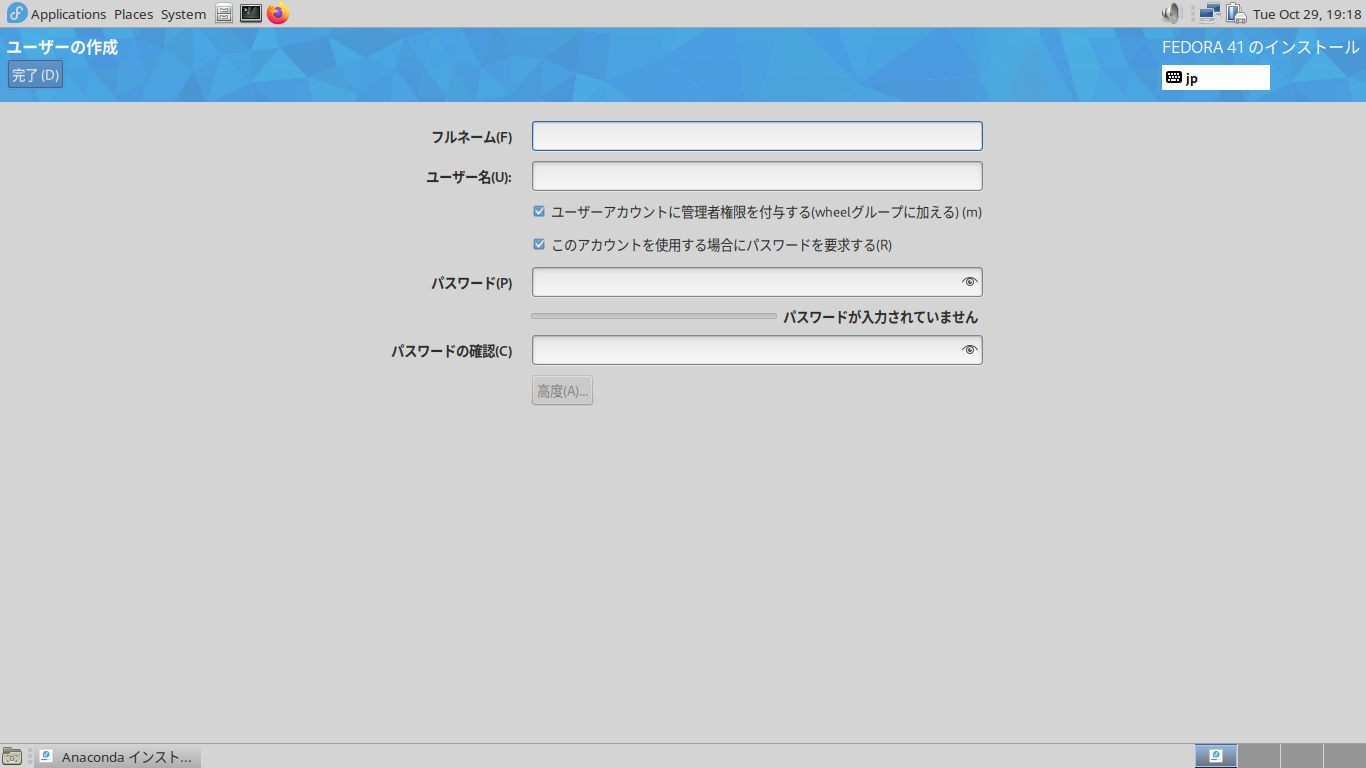1366x768 pixels.
Task: Show password with eye icon in パスワード field
Action: 968,282
